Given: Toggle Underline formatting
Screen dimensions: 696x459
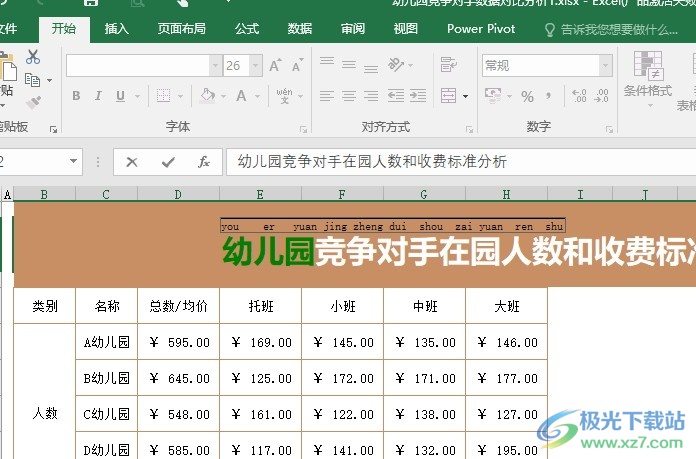Looking at the screenshot, I should (x=120, y=96).
